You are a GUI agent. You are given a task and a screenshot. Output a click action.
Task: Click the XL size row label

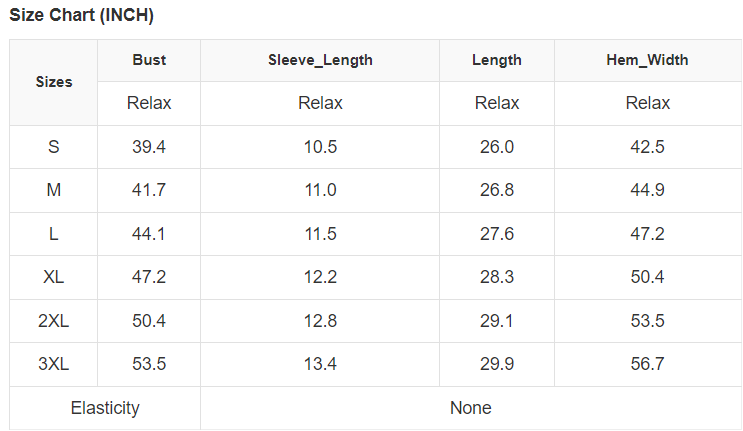(54, 277)
